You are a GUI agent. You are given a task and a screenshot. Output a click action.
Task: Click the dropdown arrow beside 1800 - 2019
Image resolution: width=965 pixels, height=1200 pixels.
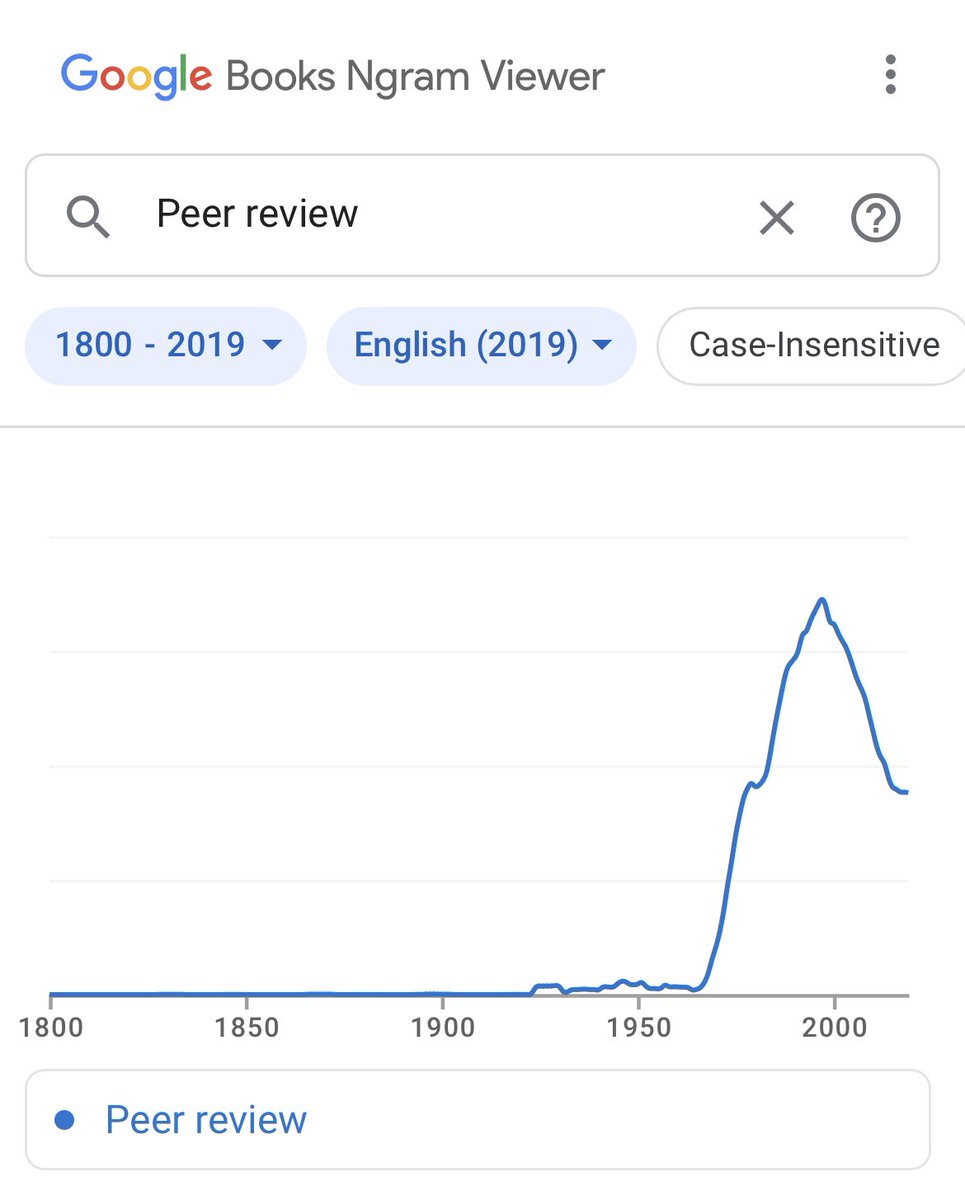click(x=271, y=346)
